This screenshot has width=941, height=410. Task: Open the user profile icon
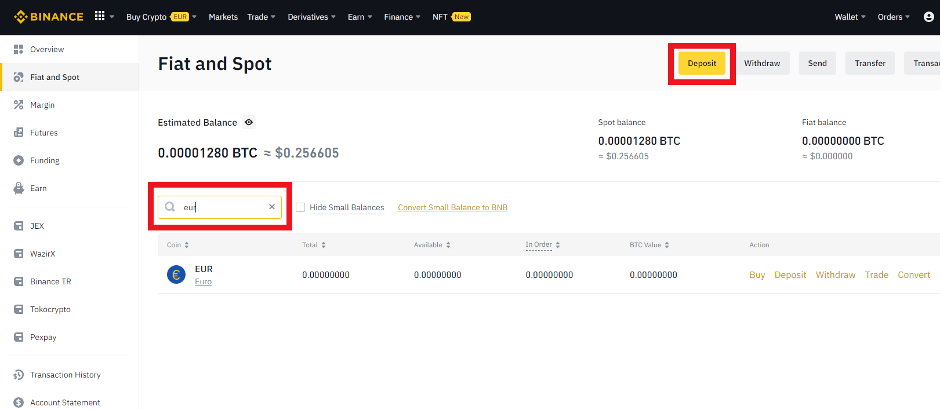[929, 17]
